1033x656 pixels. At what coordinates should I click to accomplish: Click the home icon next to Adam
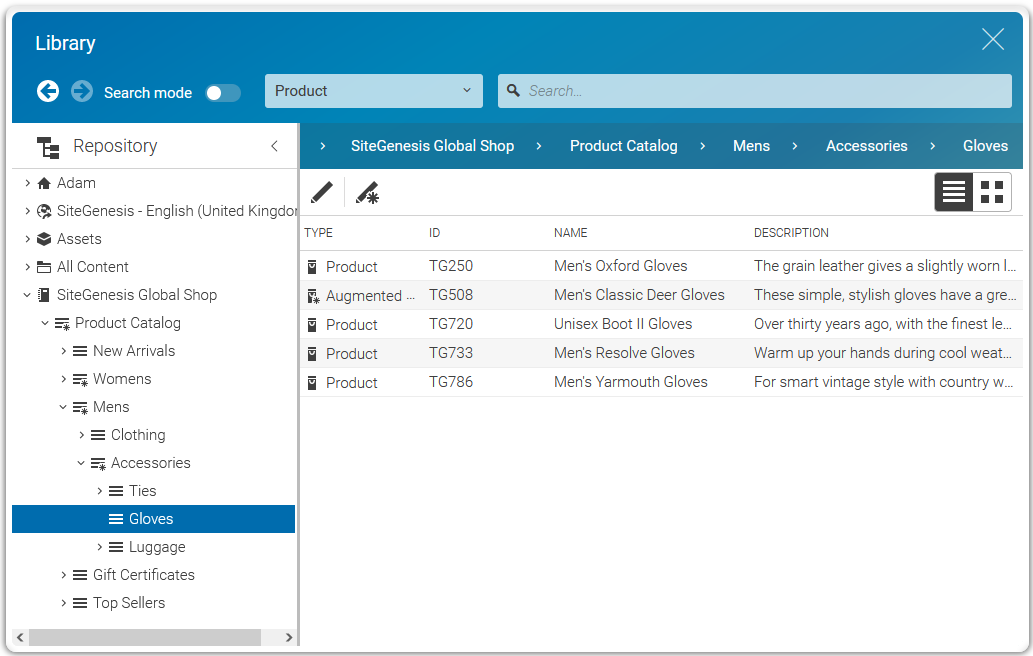[x=45, y=183]
